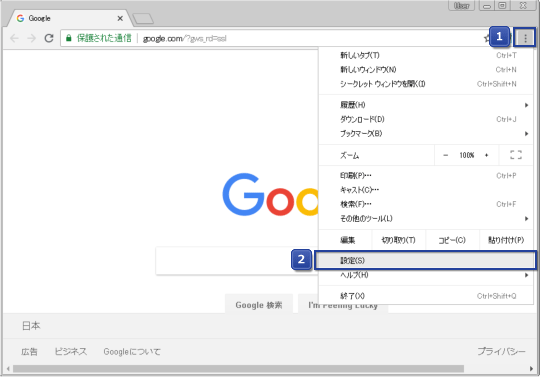
Task: Click the scrollbar right arrow
Action: 531,369
